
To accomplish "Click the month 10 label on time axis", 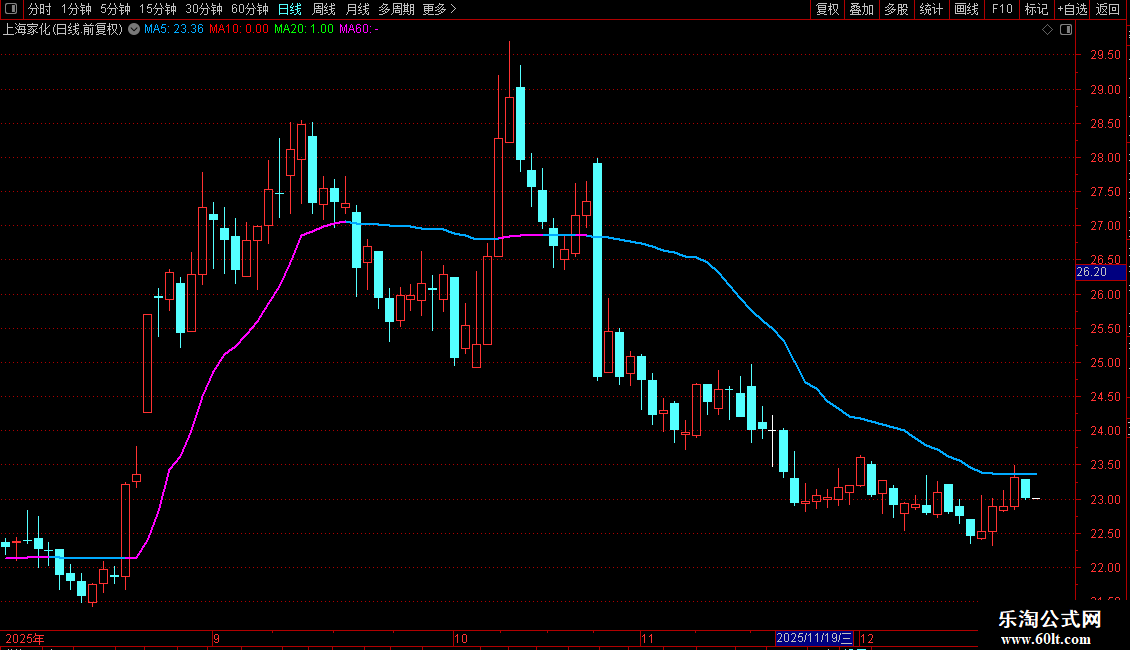I will click(461, 638).
